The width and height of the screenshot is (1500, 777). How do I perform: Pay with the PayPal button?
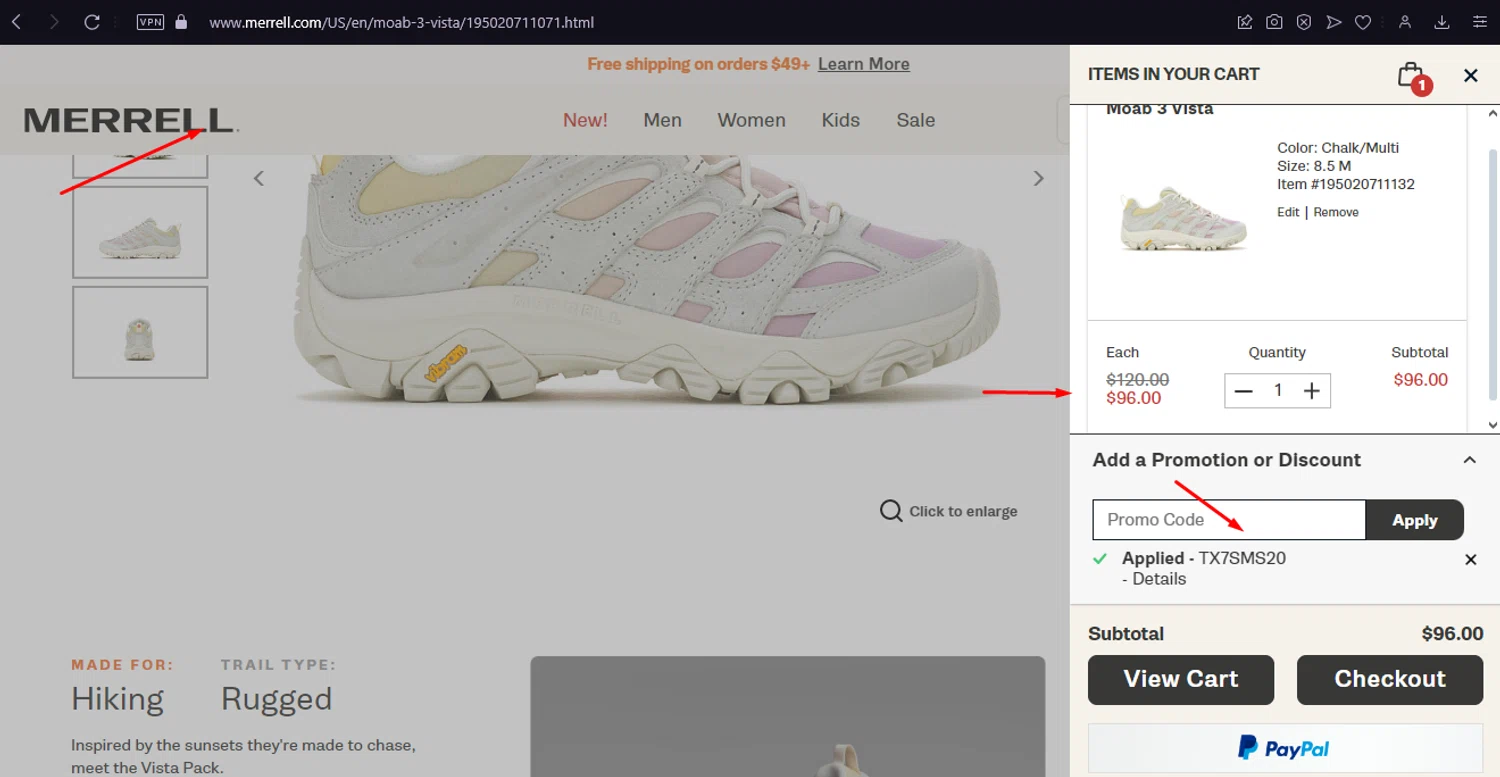(x=1285, y=748)
